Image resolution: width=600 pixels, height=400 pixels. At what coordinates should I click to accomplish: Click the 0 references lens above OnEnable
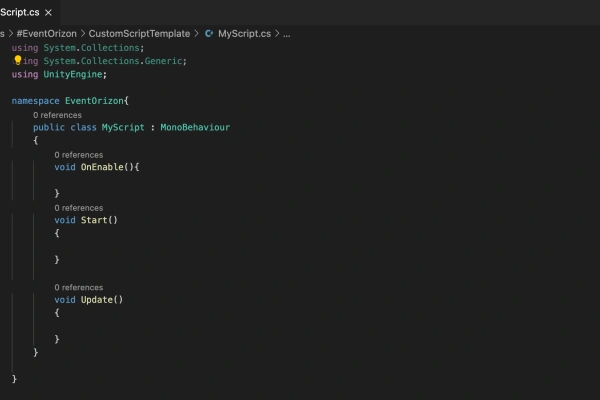point(79,155)
